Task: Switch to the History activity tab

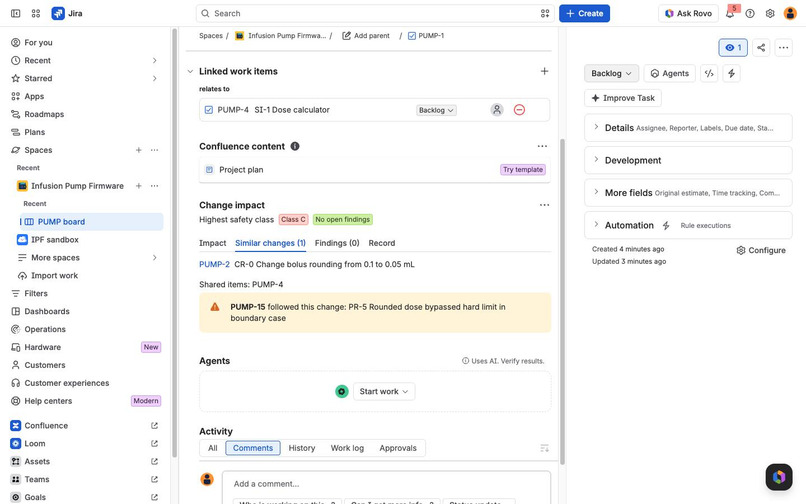Action: click(302, 448)
